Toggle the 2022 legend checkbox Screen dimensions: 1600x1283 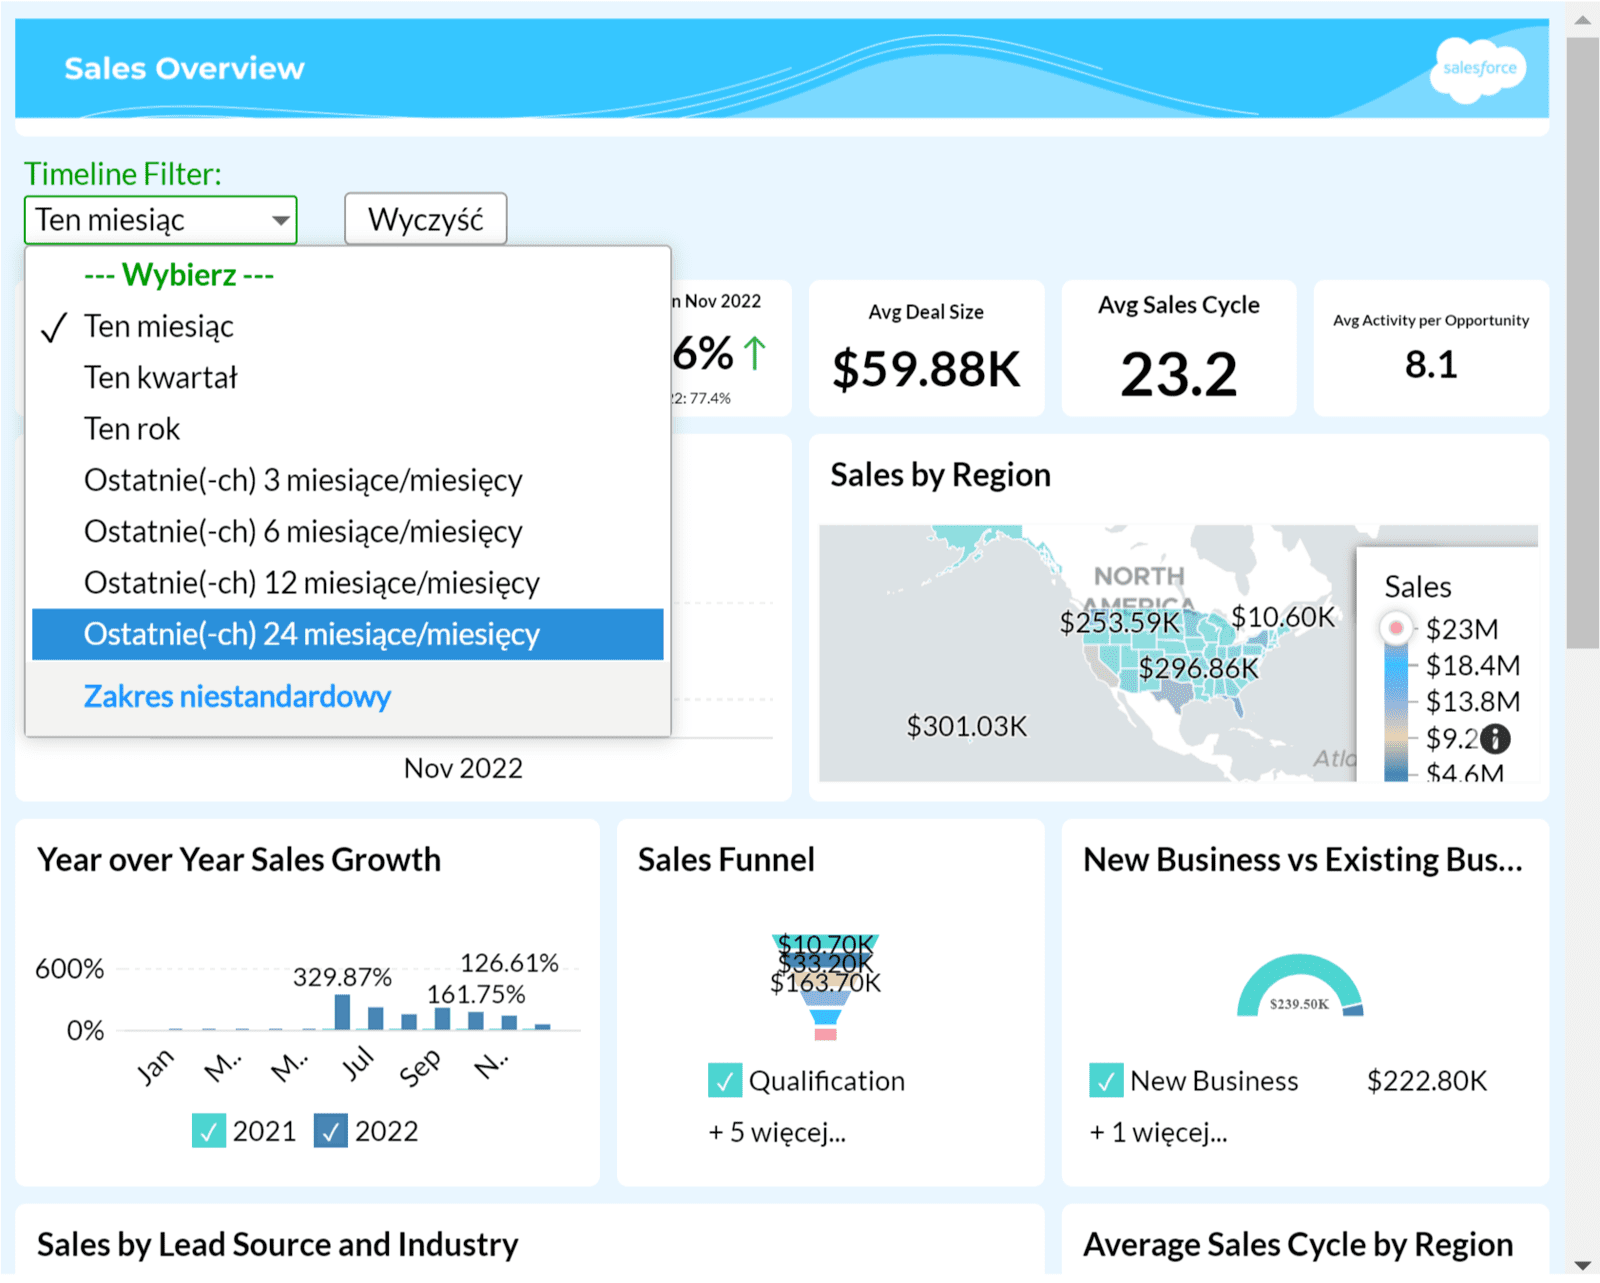tap(330, 1131)
